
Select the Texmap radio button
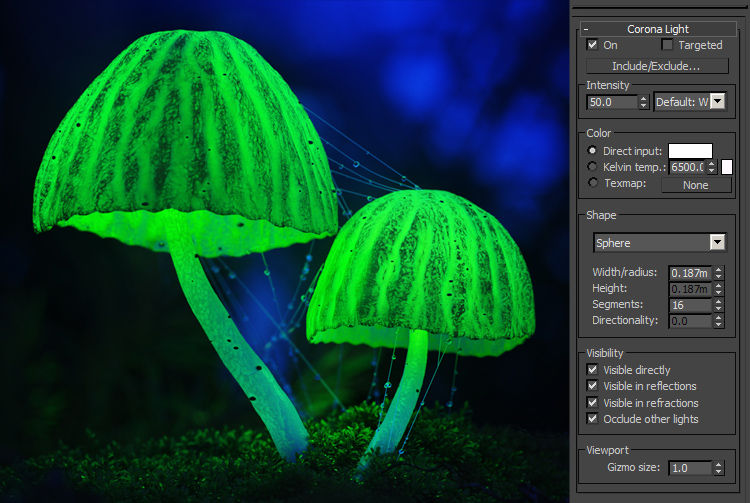point(592,183)
